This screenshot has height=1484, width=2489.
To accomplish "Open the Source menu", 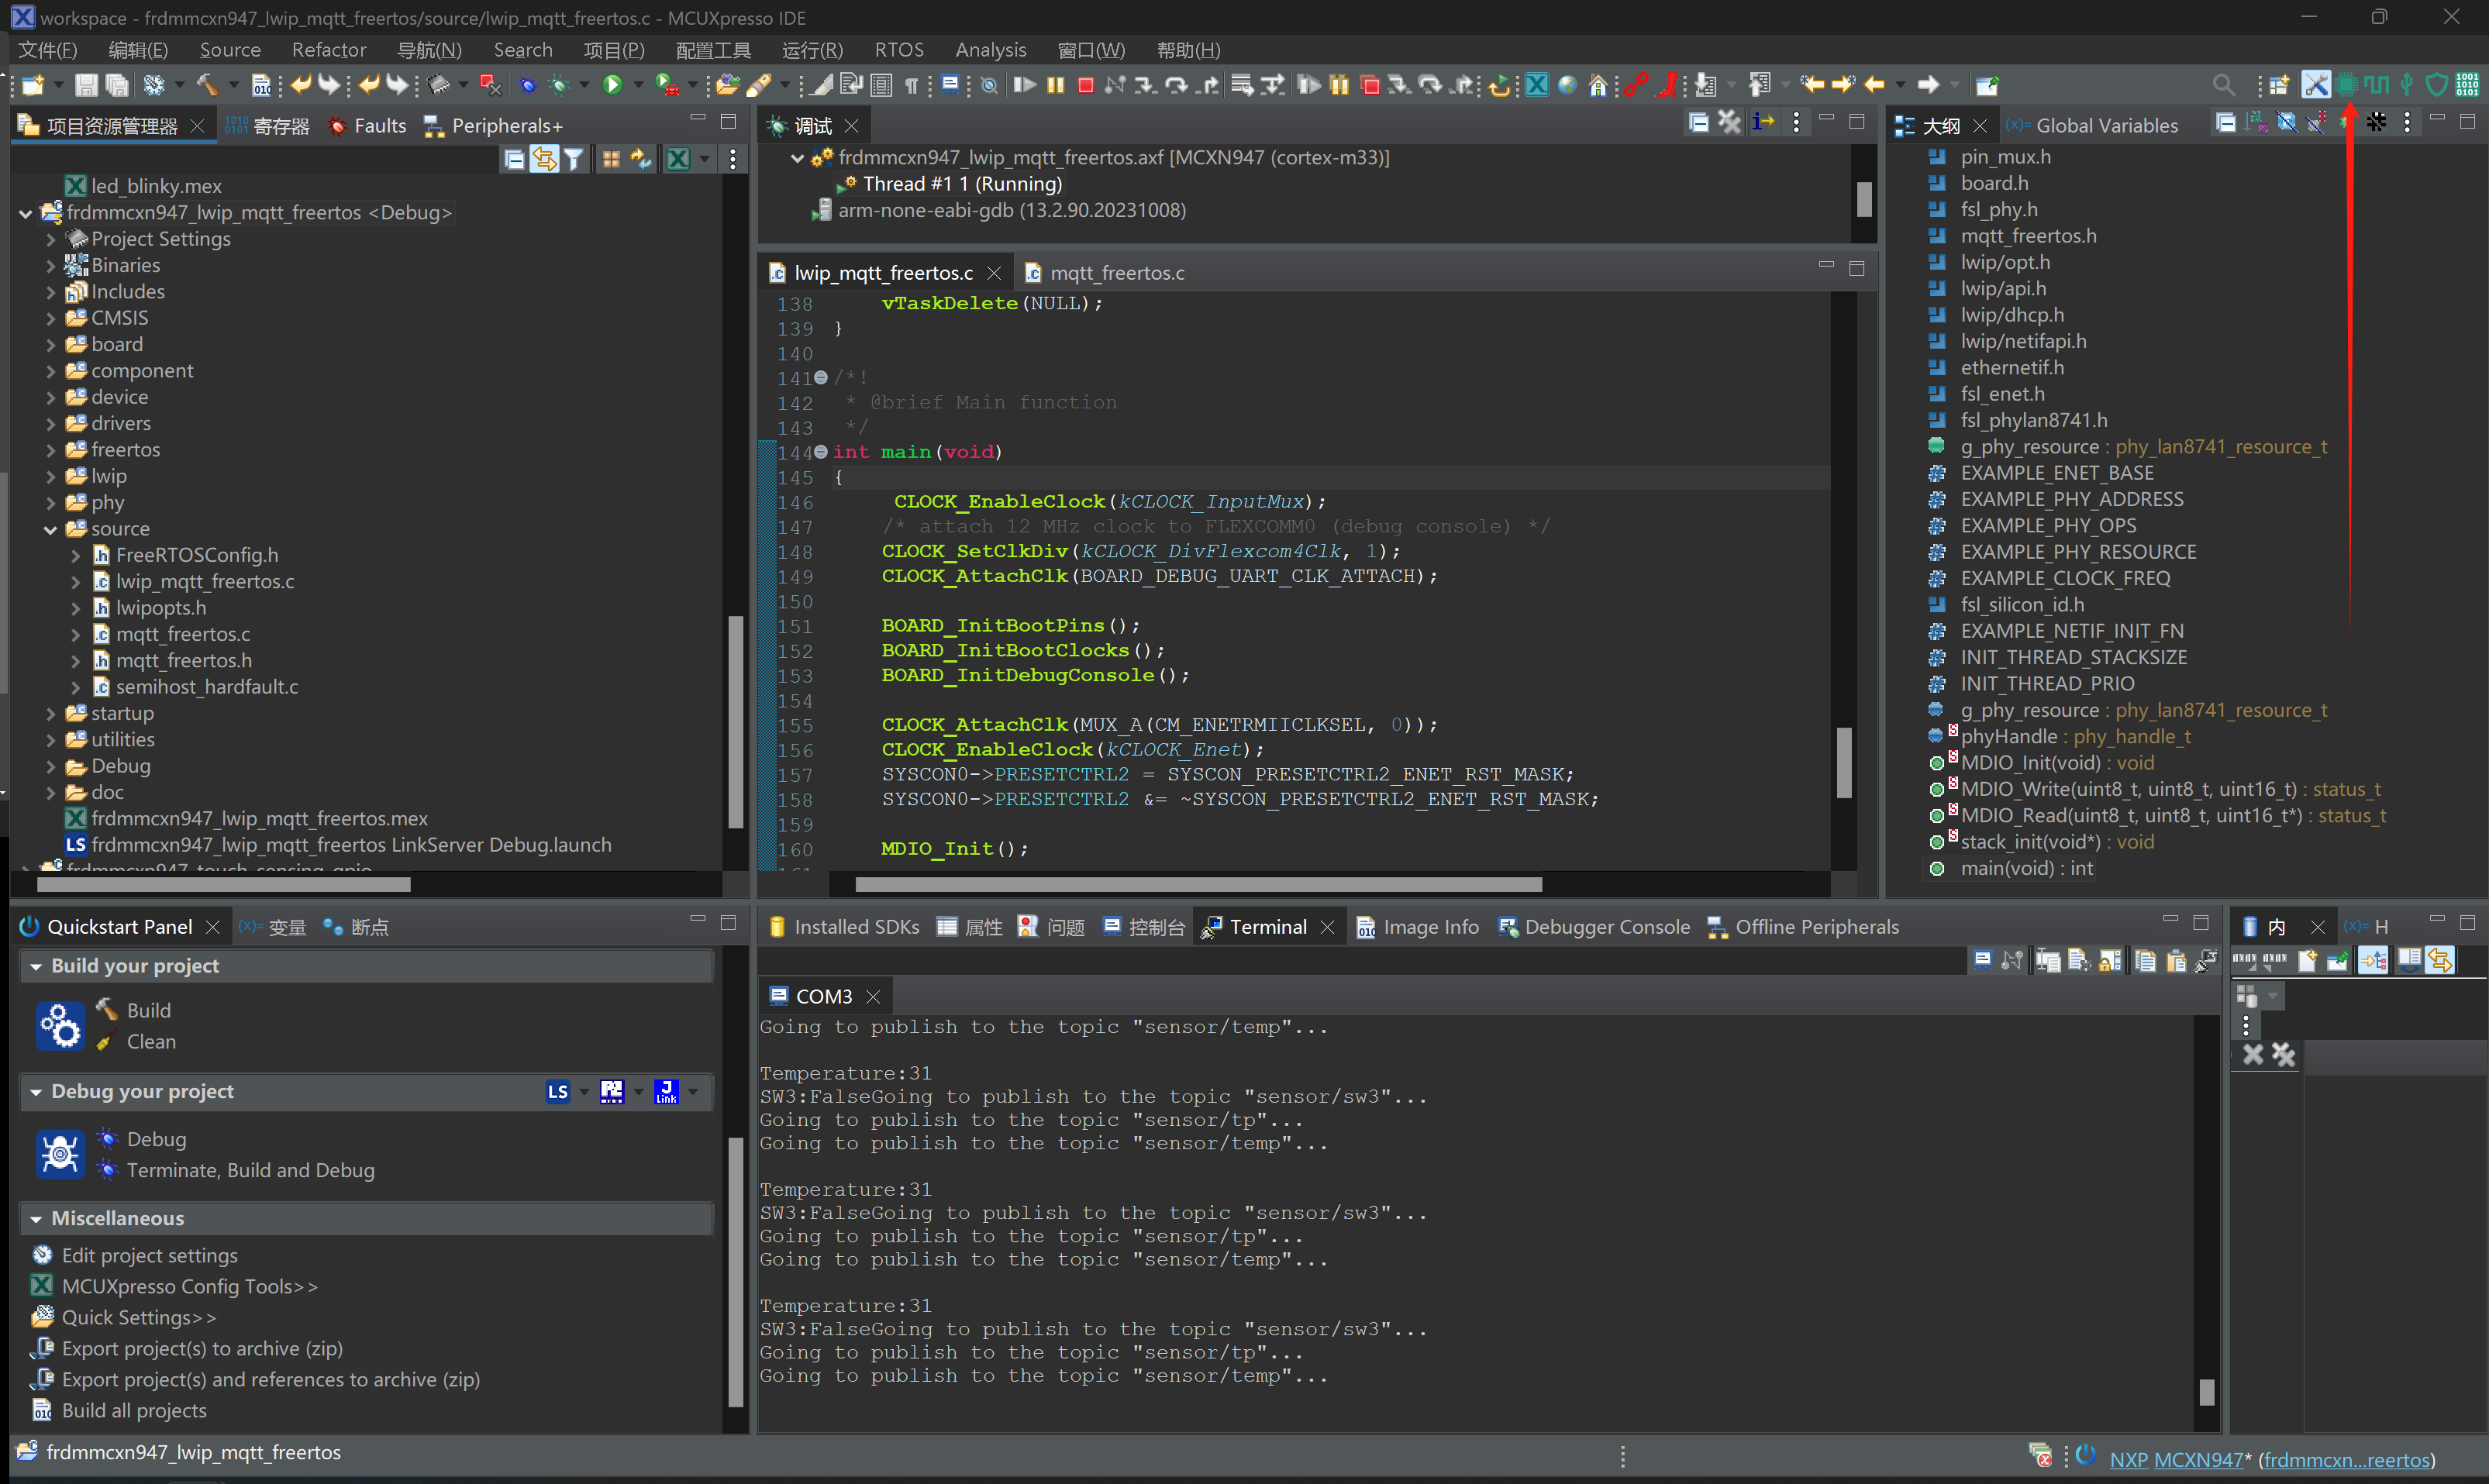I will [229, 50].
